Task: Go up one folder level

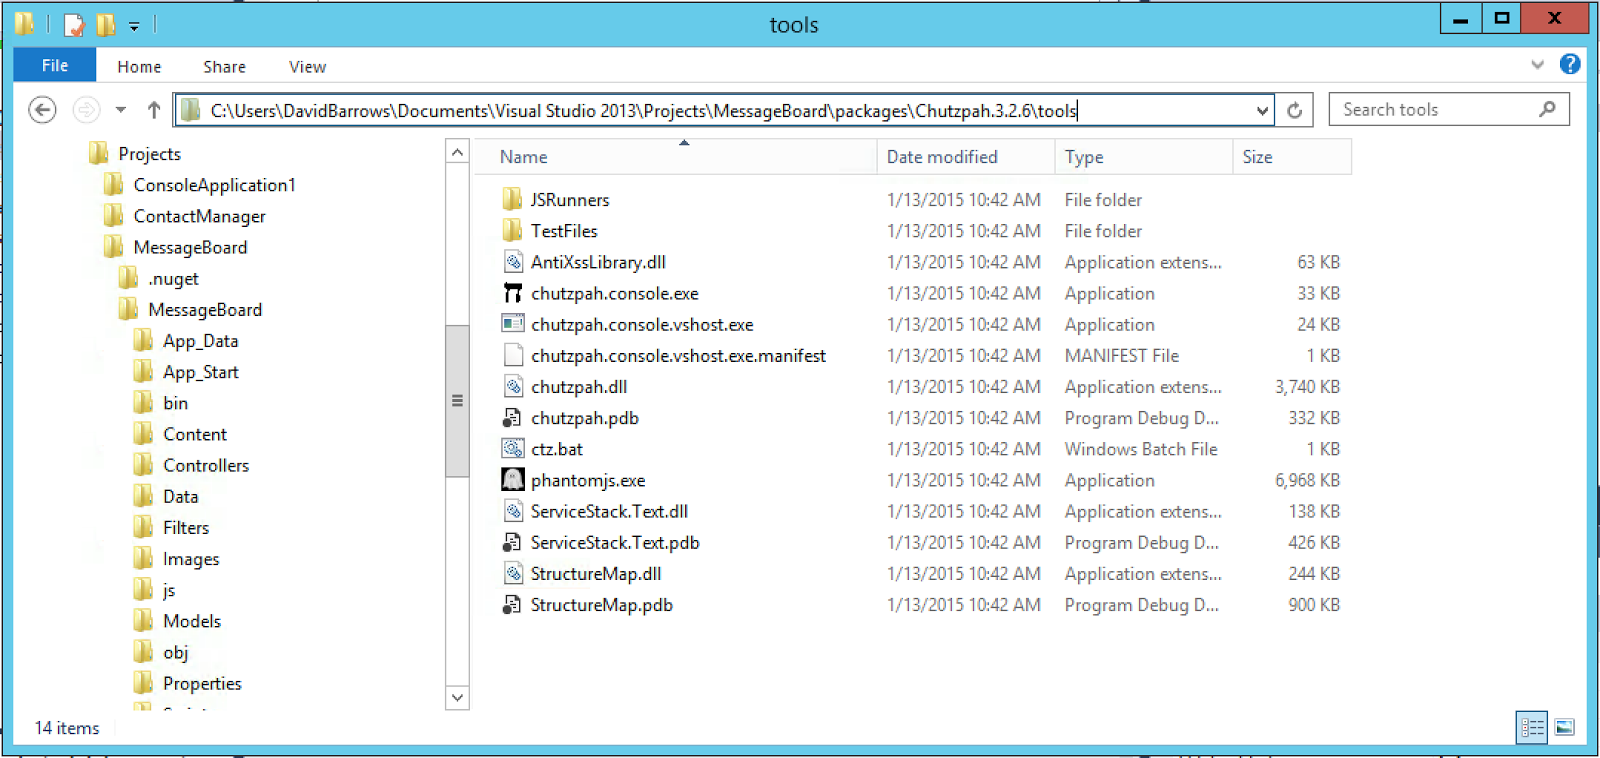Action: (x=153, y=110)
